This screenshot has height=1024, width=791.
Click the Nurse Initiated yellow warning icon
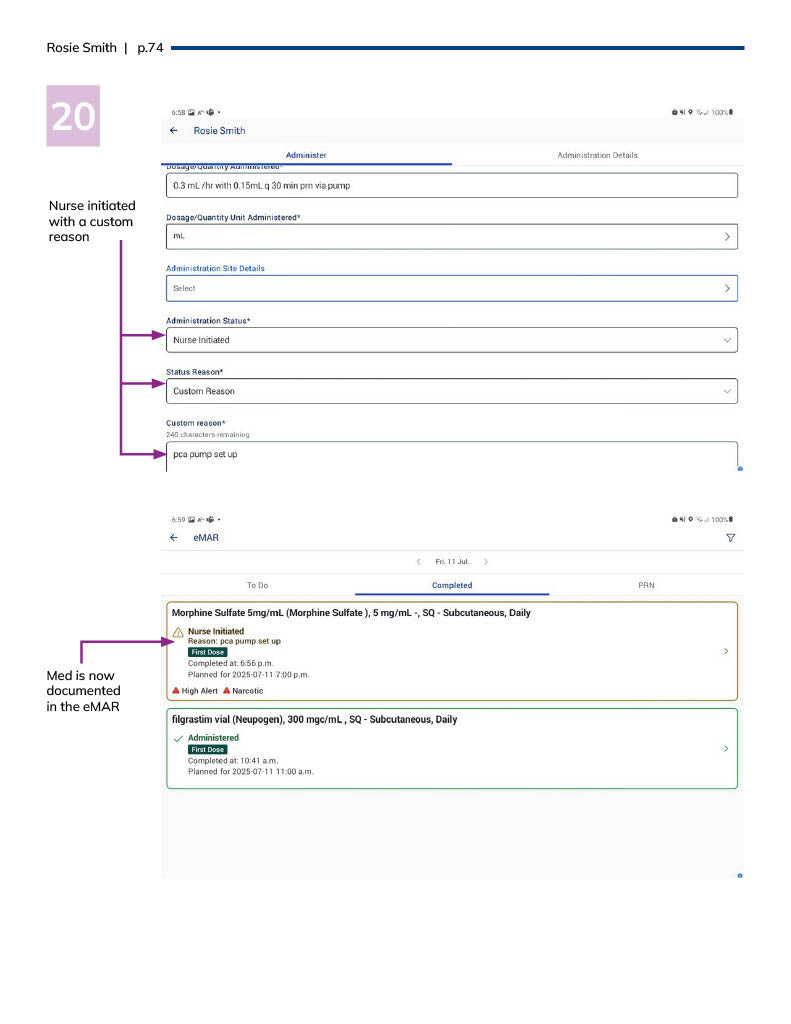[178, 632]
